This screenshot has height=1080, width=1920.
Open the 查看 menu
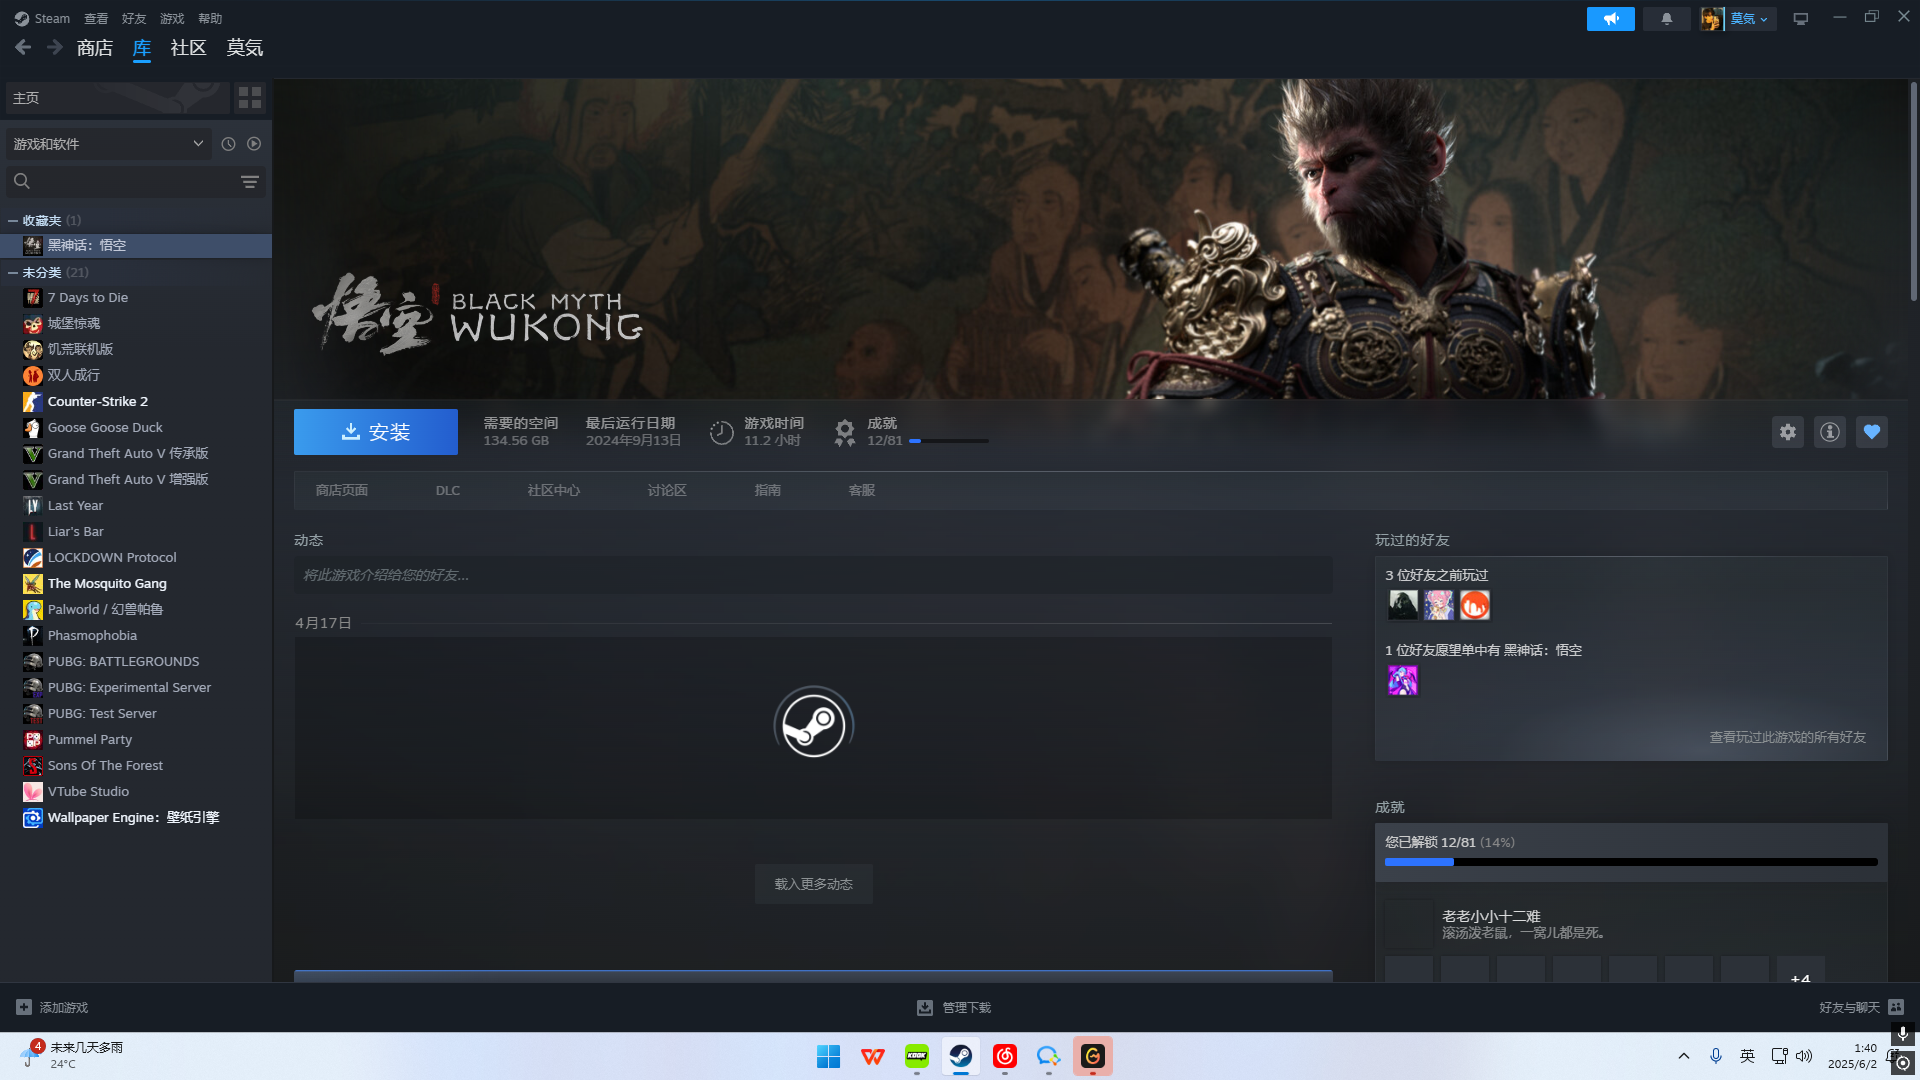click(96, 18)
